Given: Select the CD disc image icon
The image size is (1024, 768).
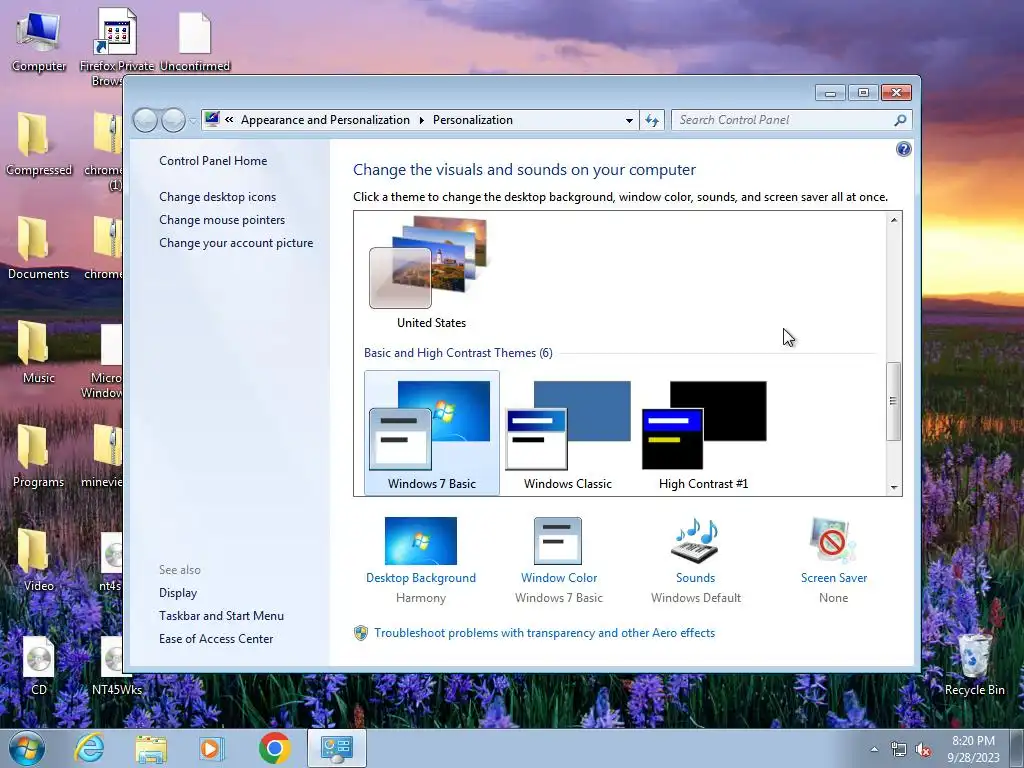Looking at the screenshot, I should coord(39,665).
